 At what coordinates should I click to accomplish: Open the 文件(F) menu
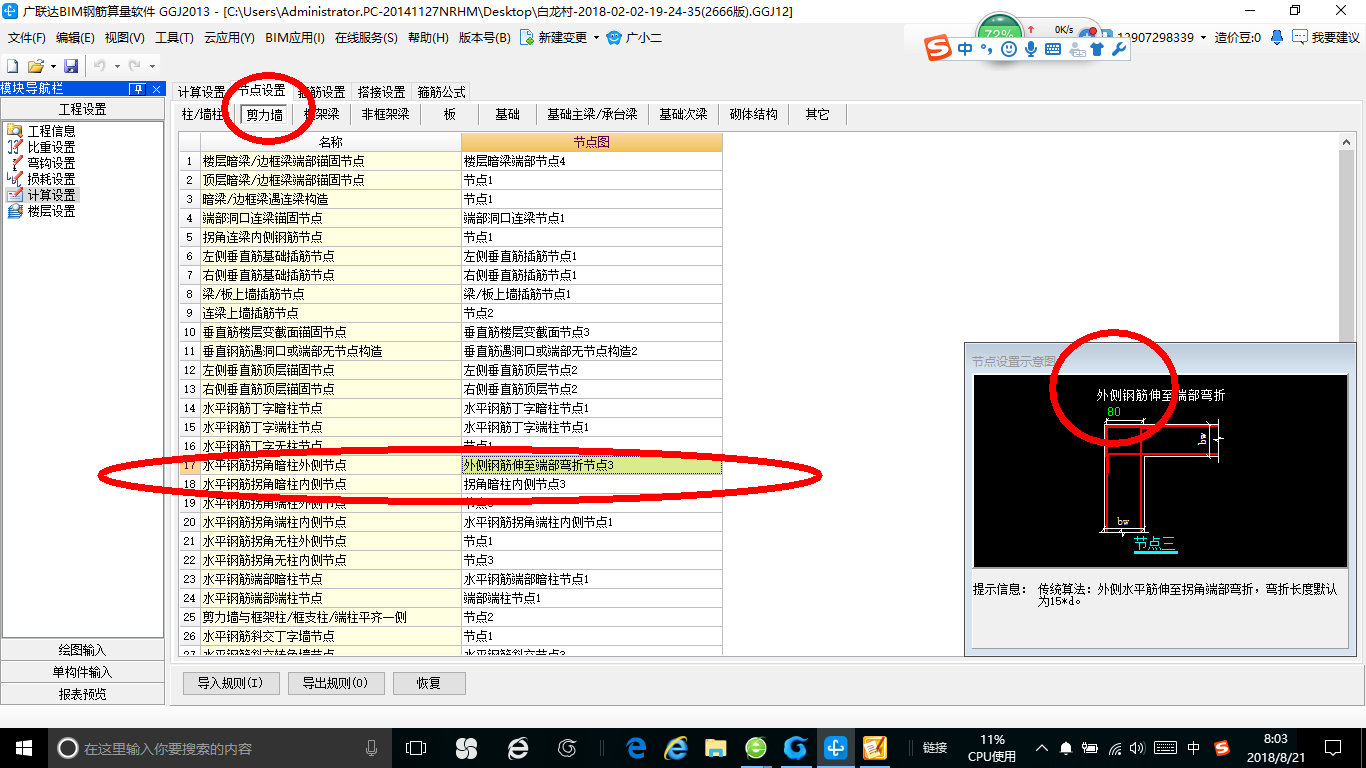click(27, 37)
